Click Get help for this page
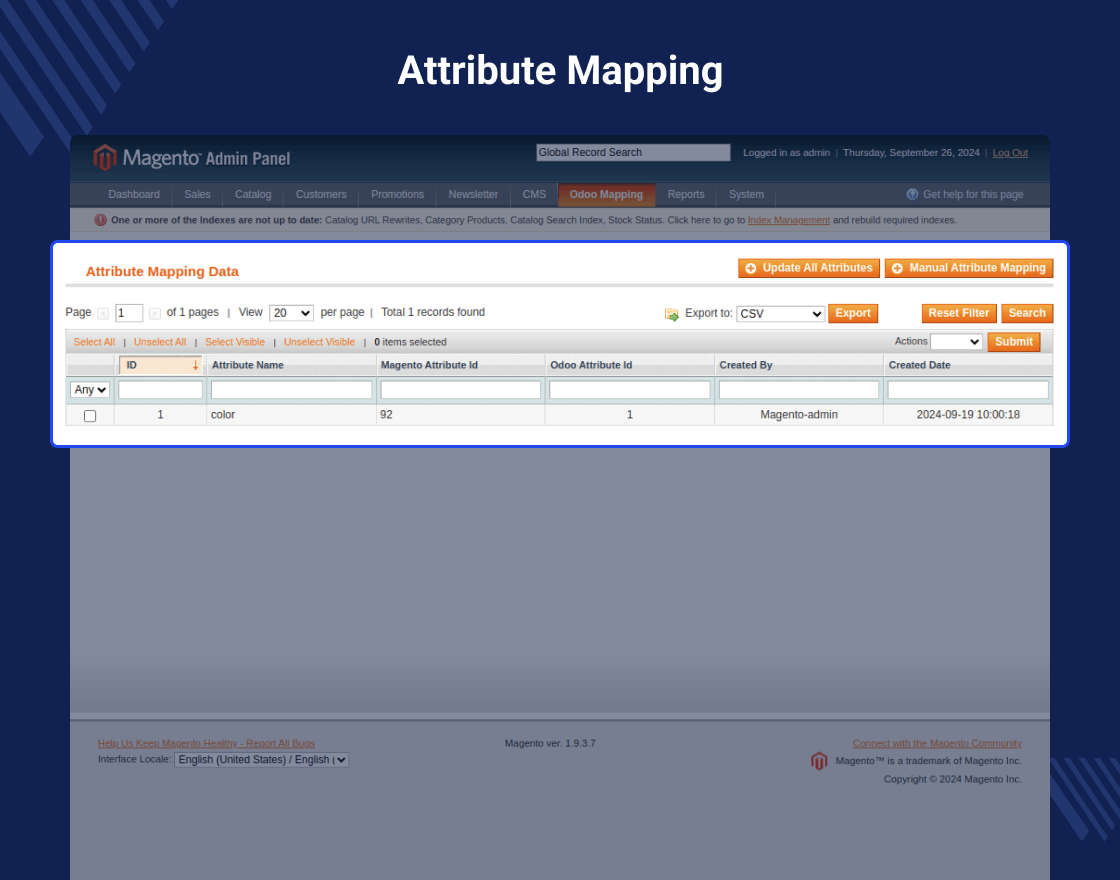This screenshot has height=880, width=1120. click(973, 194)
